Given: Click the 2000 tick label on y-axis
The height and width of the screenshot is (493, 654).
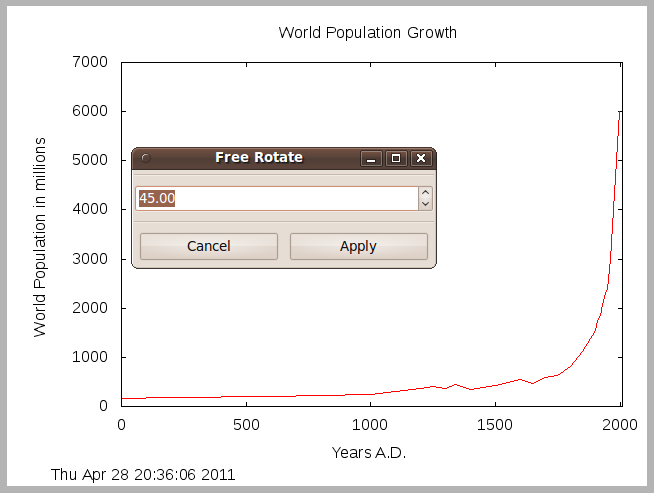Looking at the screenshot, I should point(91,308).
